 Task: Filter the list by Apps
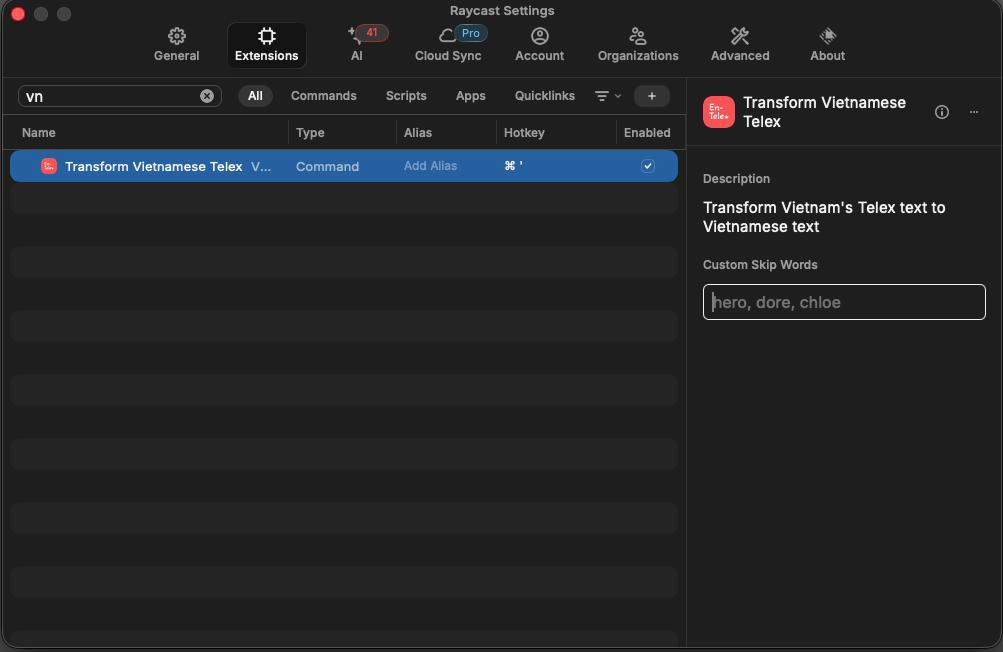pyautogui.click(x=471, y=96)
